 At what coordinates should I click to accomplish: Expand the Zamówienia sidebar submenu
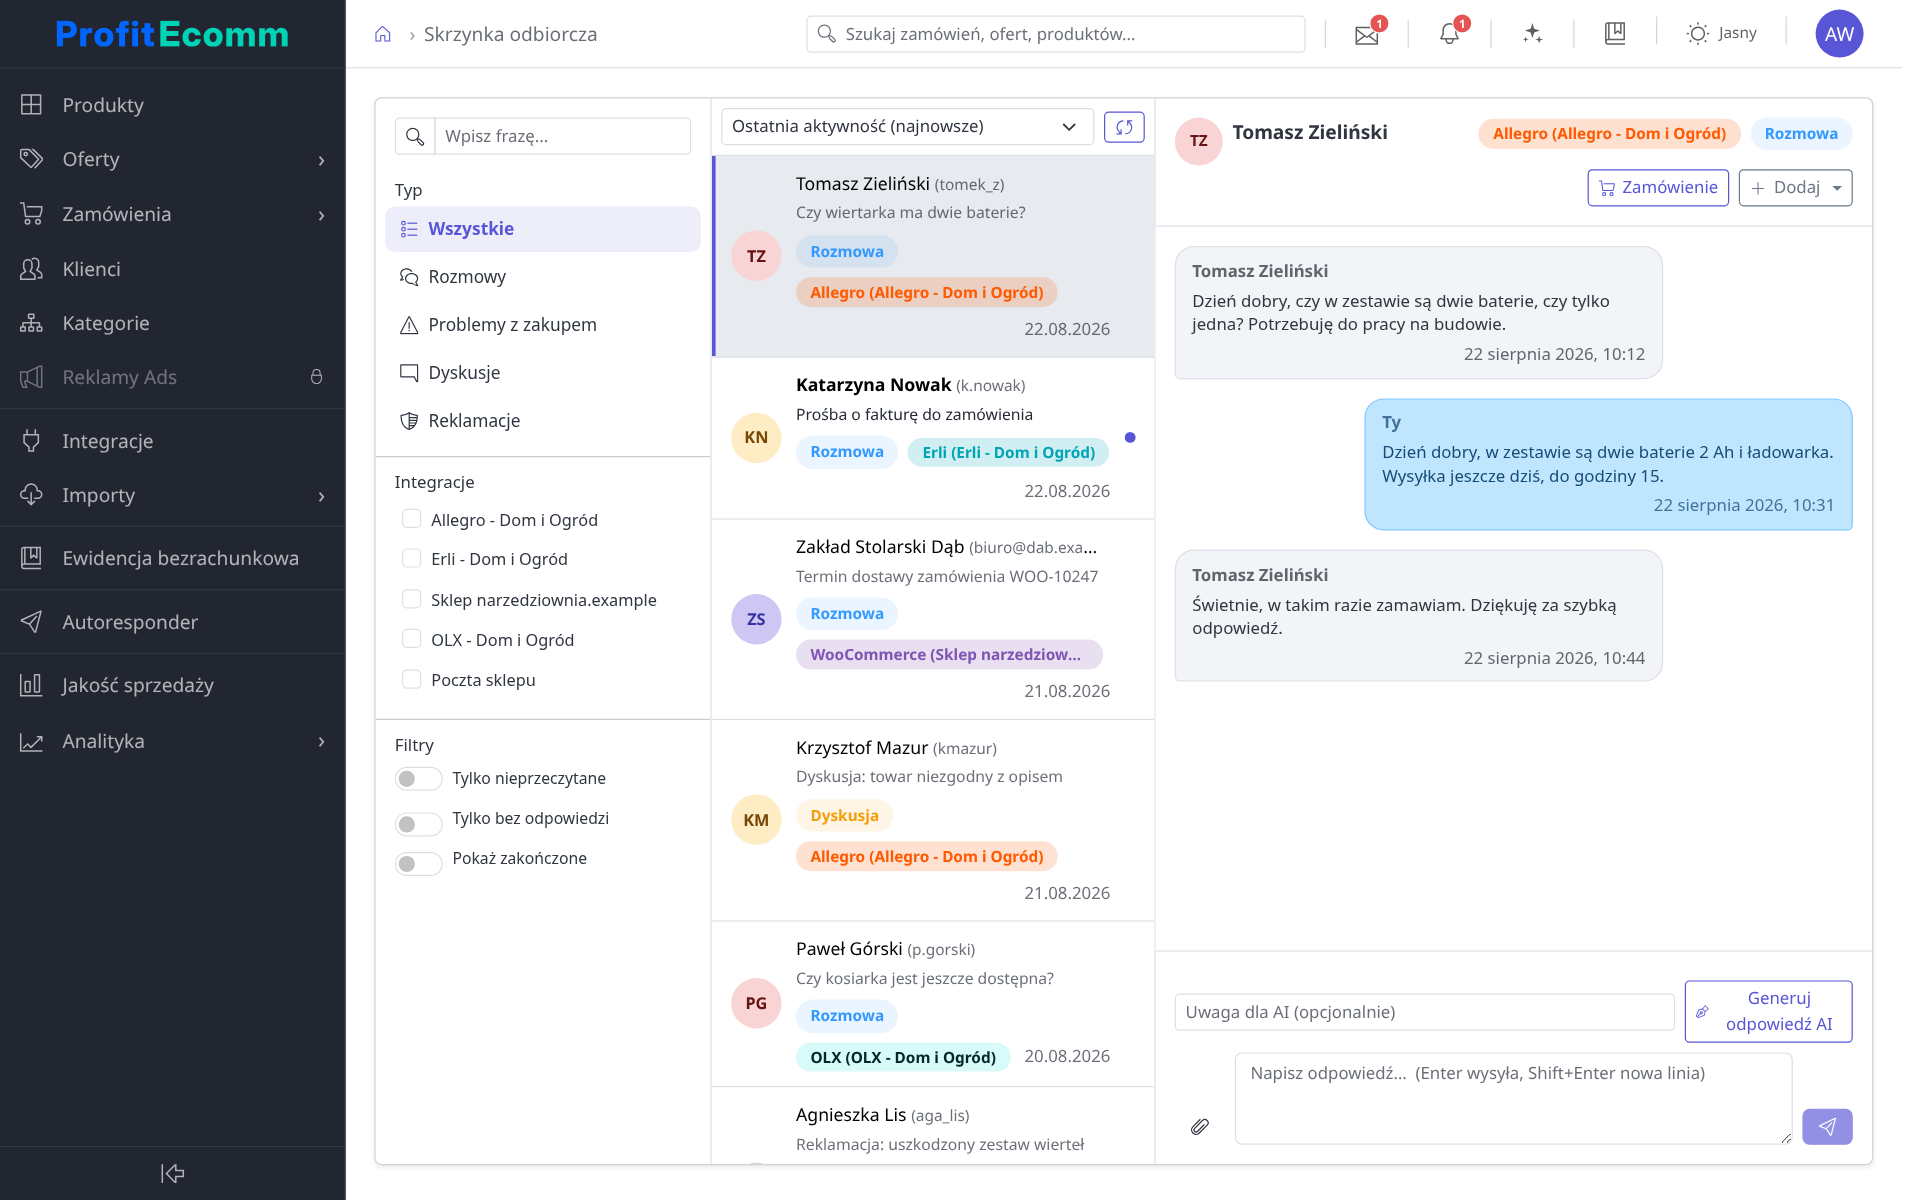click(321, 215)
